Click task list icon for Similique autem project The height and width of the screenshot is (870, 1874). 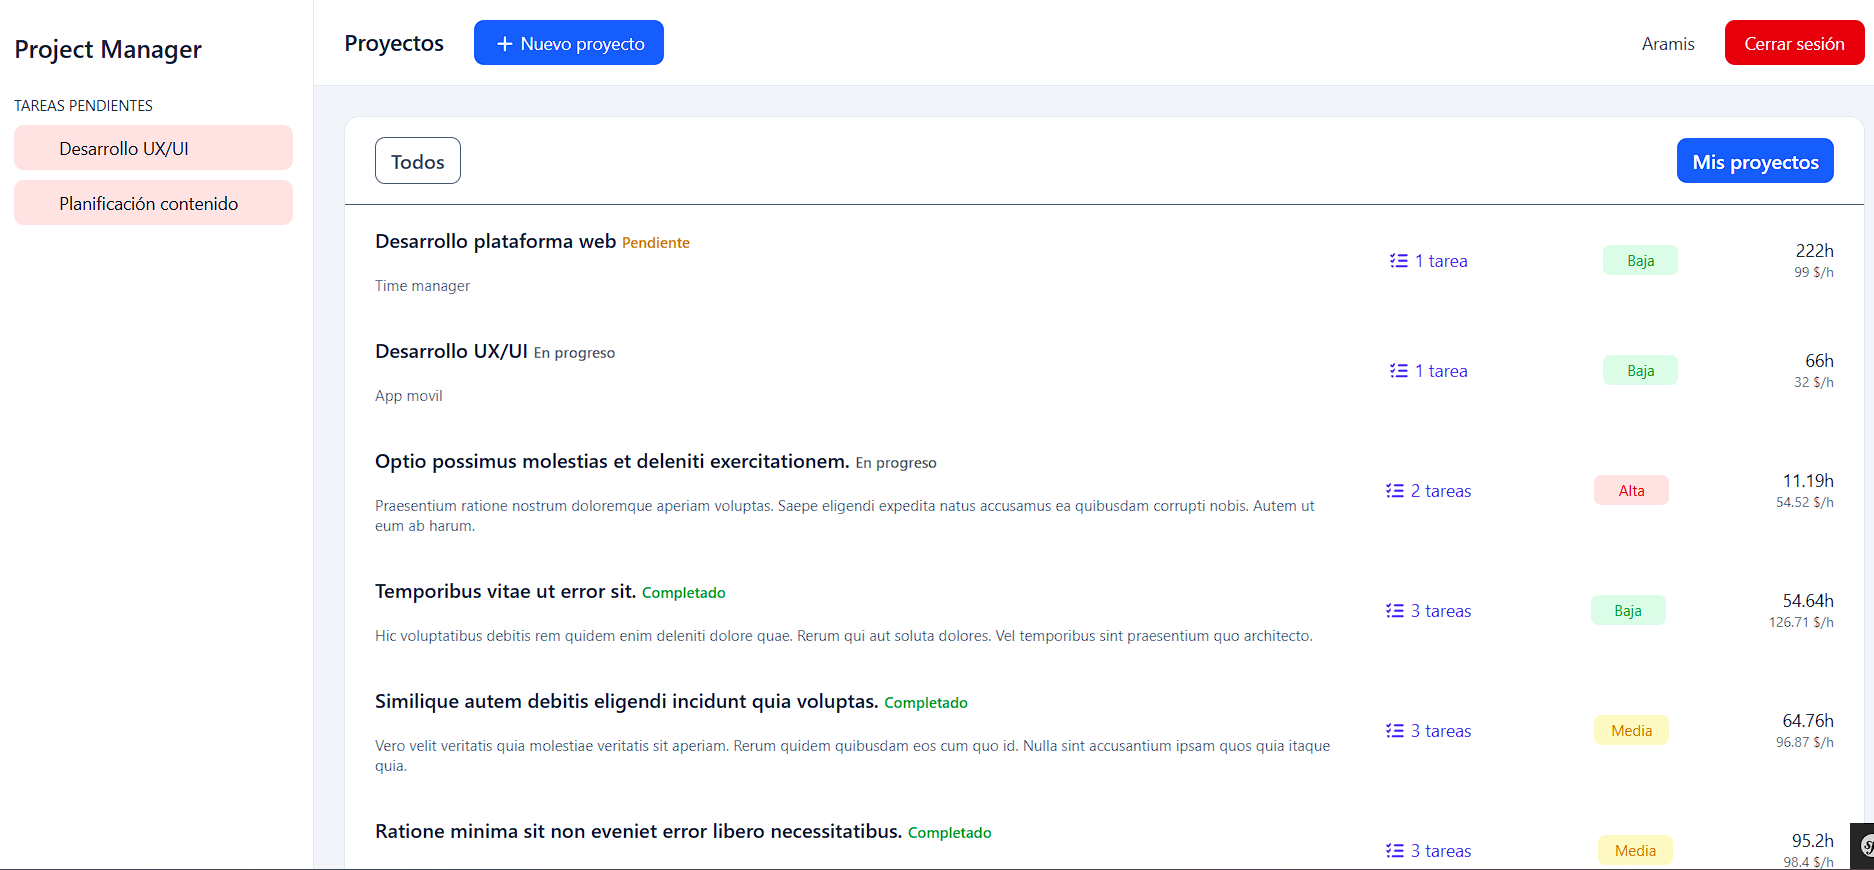[x=1394, y=731]
